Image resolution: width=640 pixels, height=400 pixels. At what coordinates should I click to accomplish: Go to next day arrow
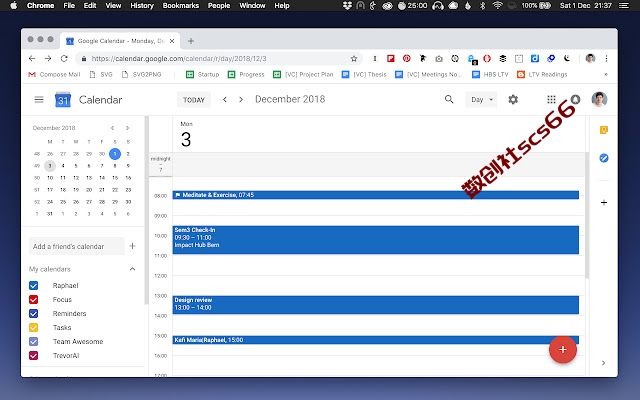coord(241,100)
